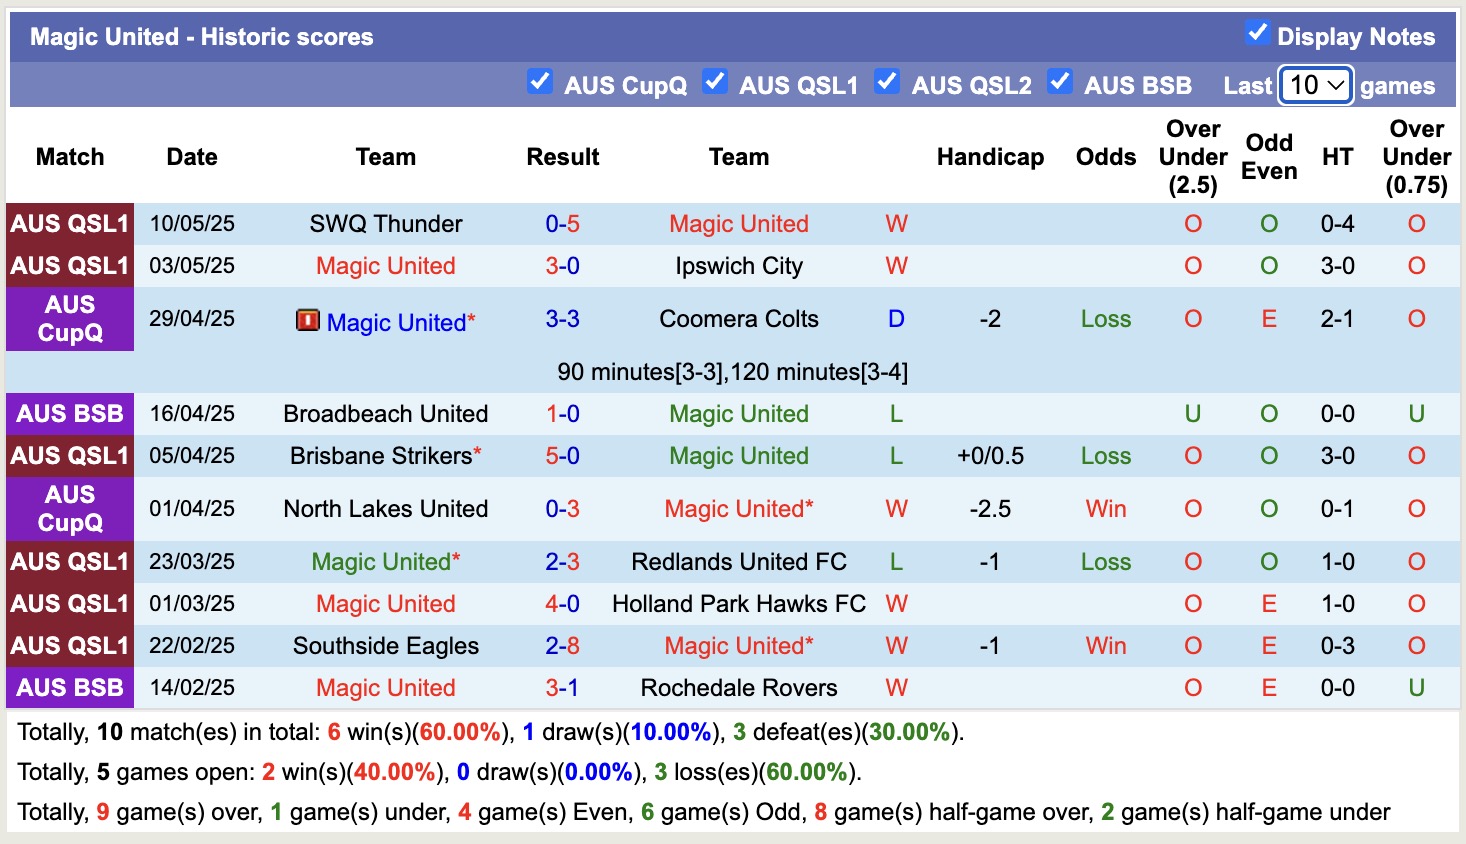Disable the AUS QSL1 filter checkbox

pyautogui.click(x=714, y=82)
